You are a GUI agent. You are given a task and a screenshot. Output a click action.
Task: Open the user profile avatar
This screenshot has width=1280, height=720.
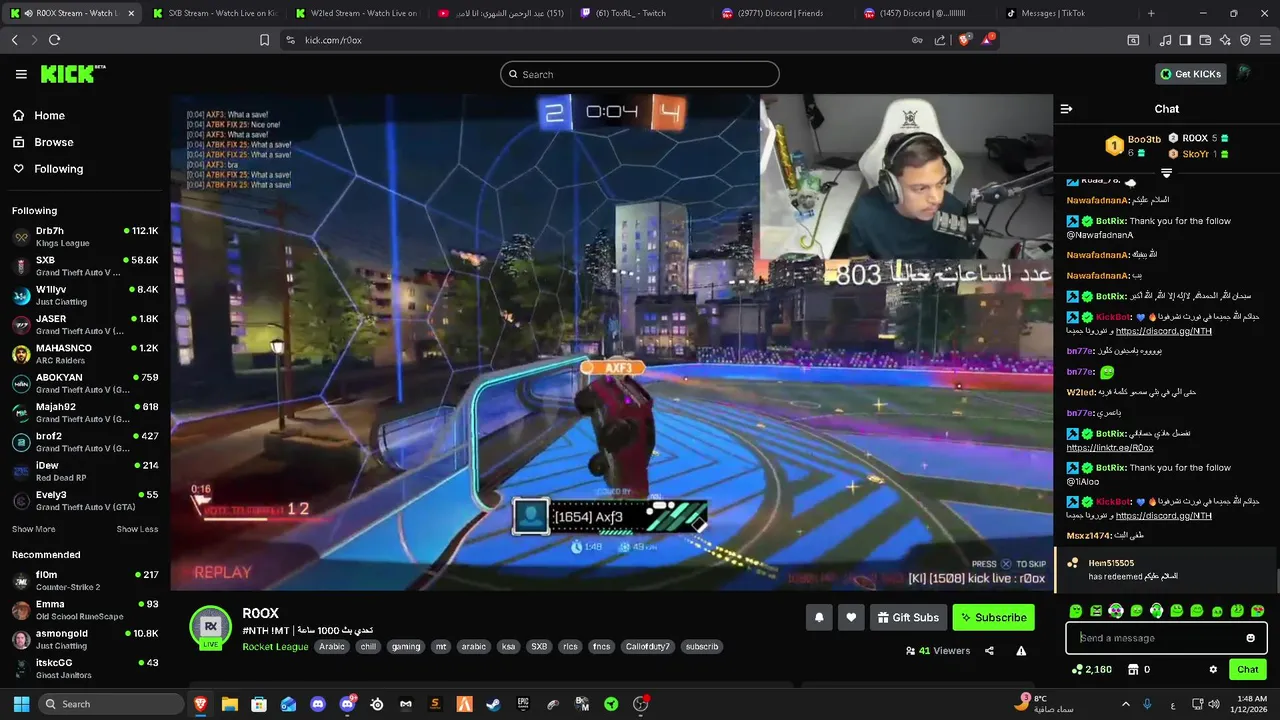tap(1244, 73)
